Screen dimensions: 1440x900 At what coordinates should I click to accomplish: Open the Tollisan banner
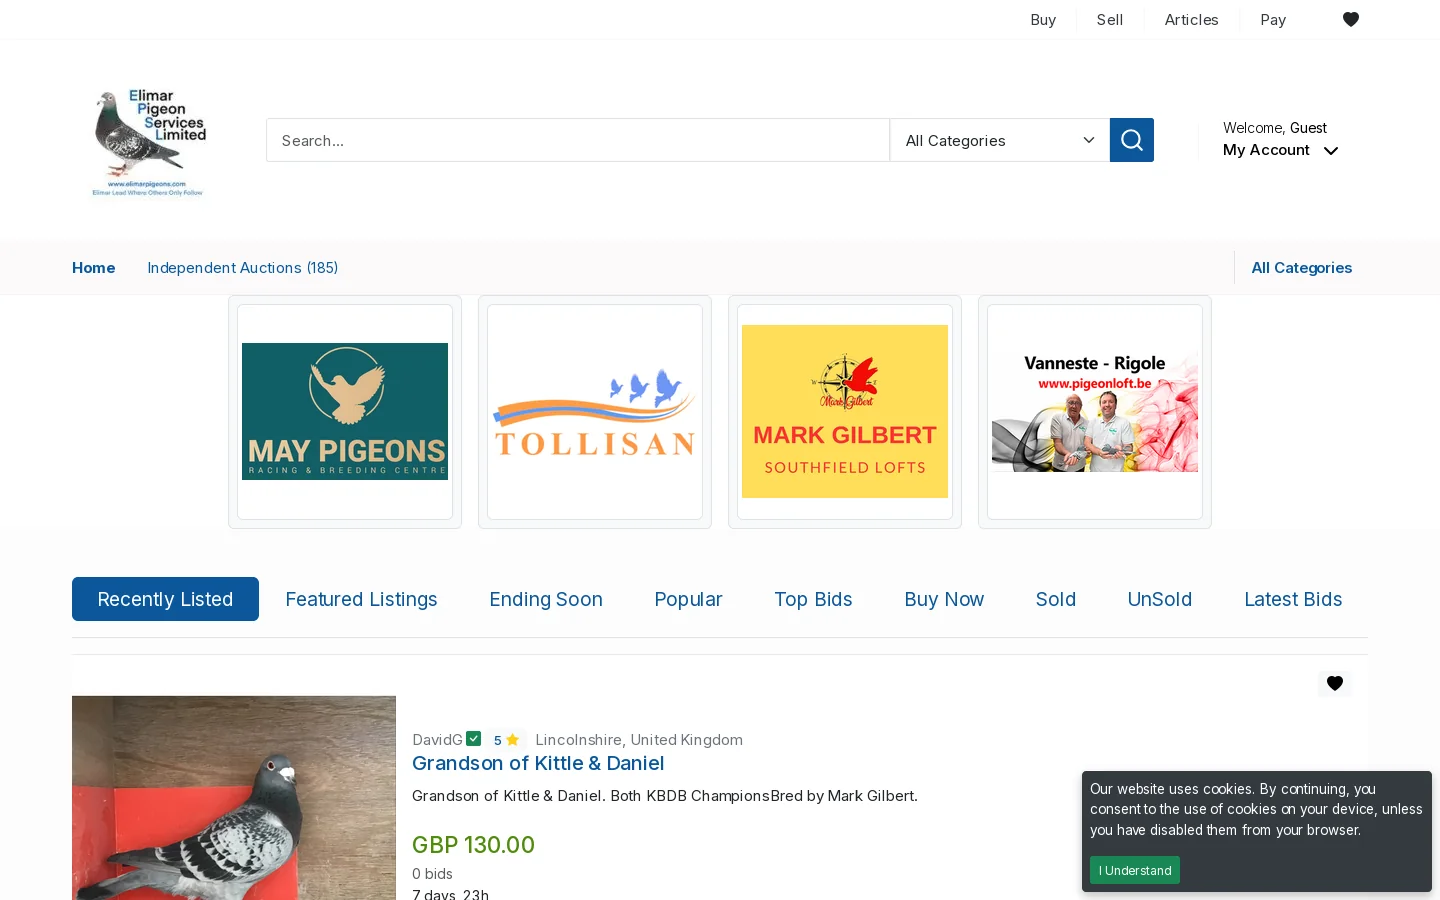[x=595, y=412]
